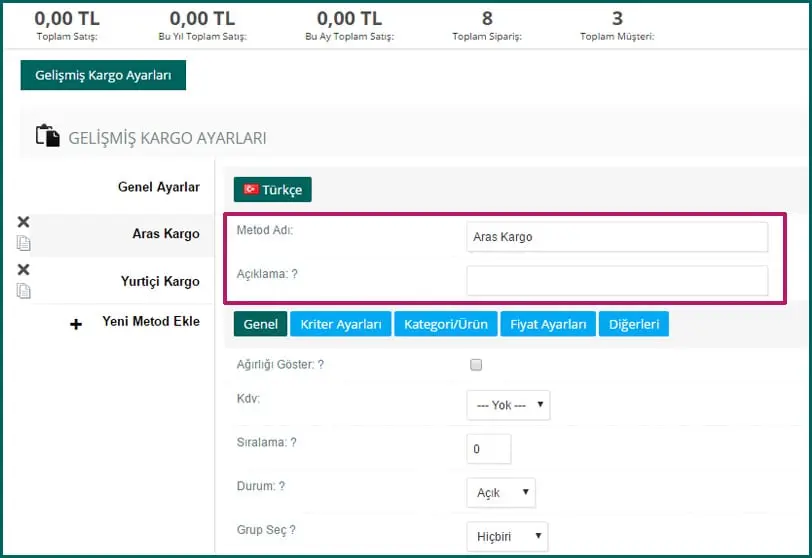Image resolution: width=812 pixels, height=558 pixels.
Task: Click the Sıralama number field
Action: 488,449
